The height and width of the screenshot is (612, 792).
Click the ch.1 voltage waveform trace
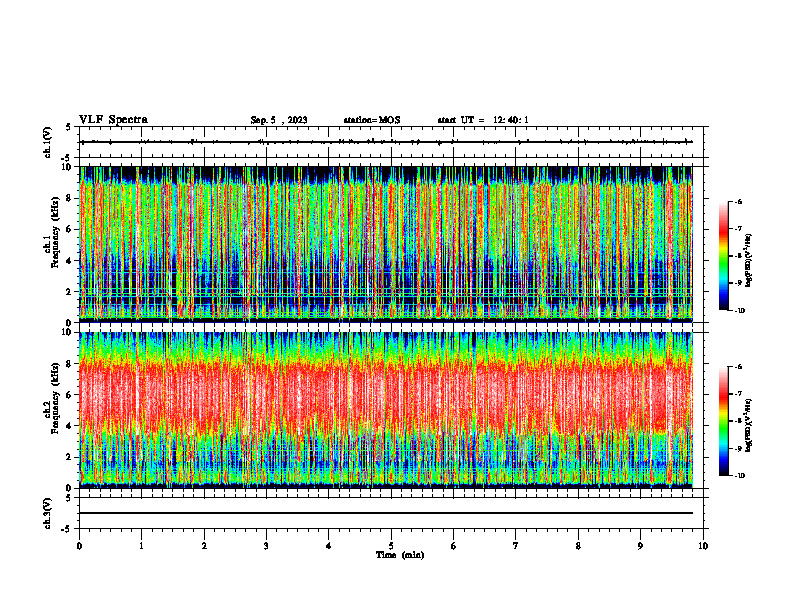point(386,142)
